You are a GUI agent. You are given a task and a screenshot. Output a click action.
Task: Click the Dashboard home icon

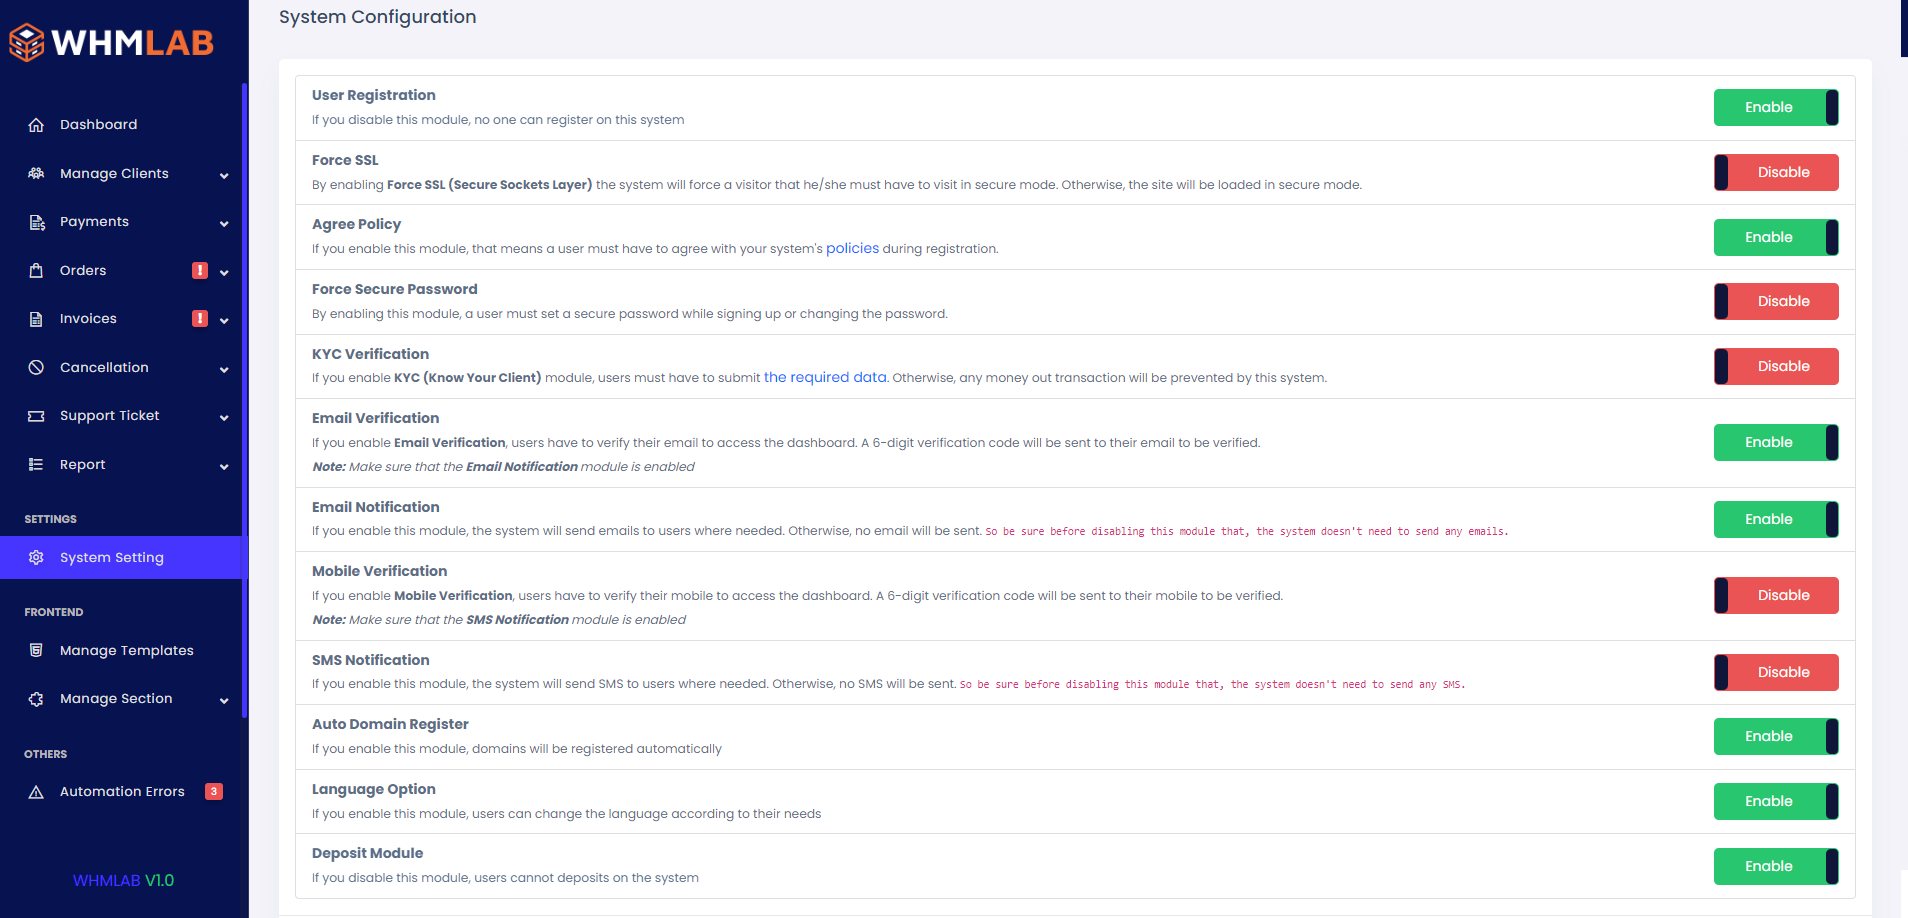(36, 125)
